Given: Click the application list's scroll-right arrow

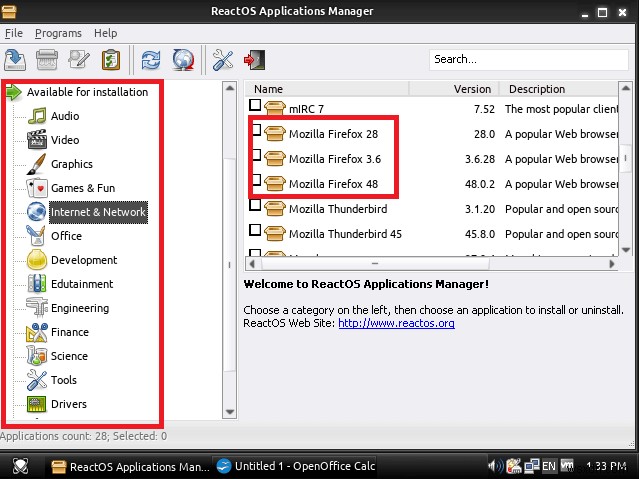Looking at the screenshot, I should (x=611, y=264).
